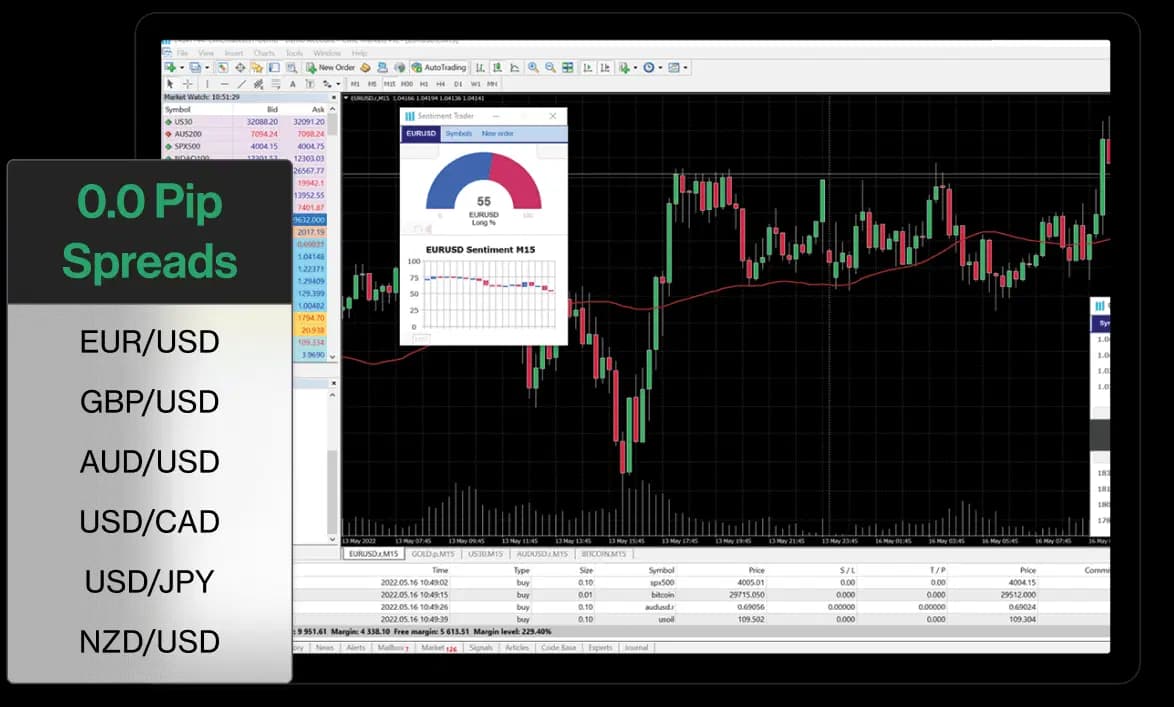Select the crosshair cursor tool
1174x707 pixels.
(187, 84)
